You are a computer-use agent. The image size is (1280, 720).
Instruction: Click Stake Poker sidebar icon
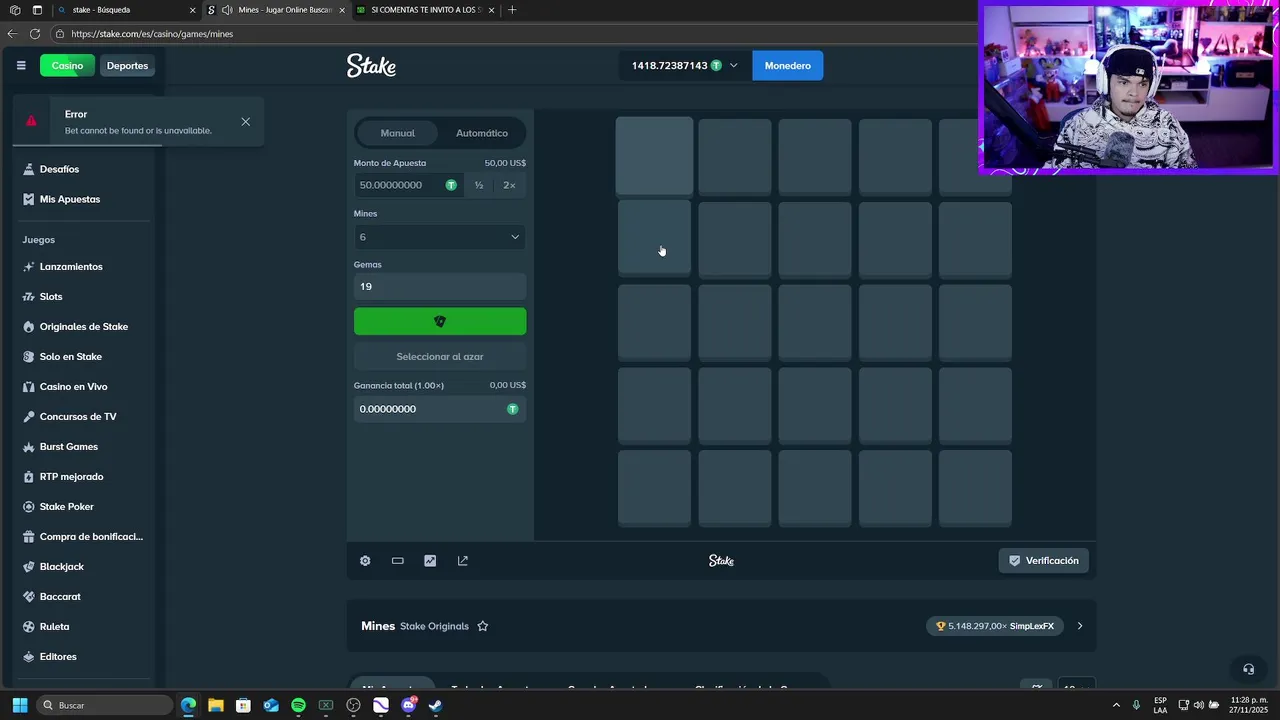click(29, 507)
